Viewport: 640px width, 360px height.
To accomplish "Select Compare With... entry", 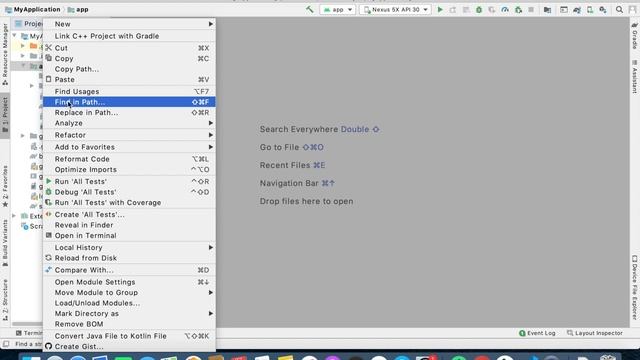I will pos(129,270).
